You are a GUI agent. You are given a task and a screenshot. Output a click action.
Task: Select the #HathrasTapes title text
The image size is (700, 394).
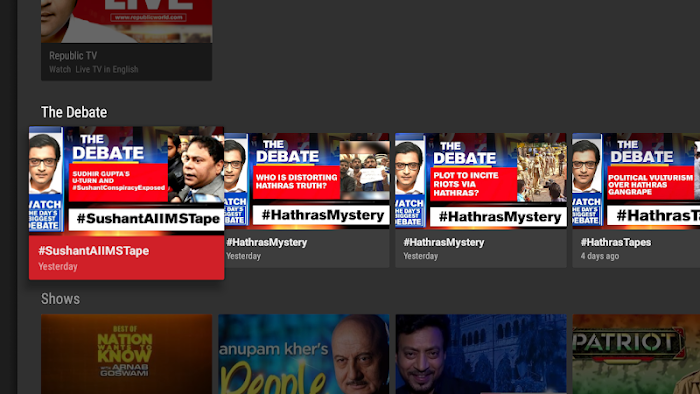[616, 242]
